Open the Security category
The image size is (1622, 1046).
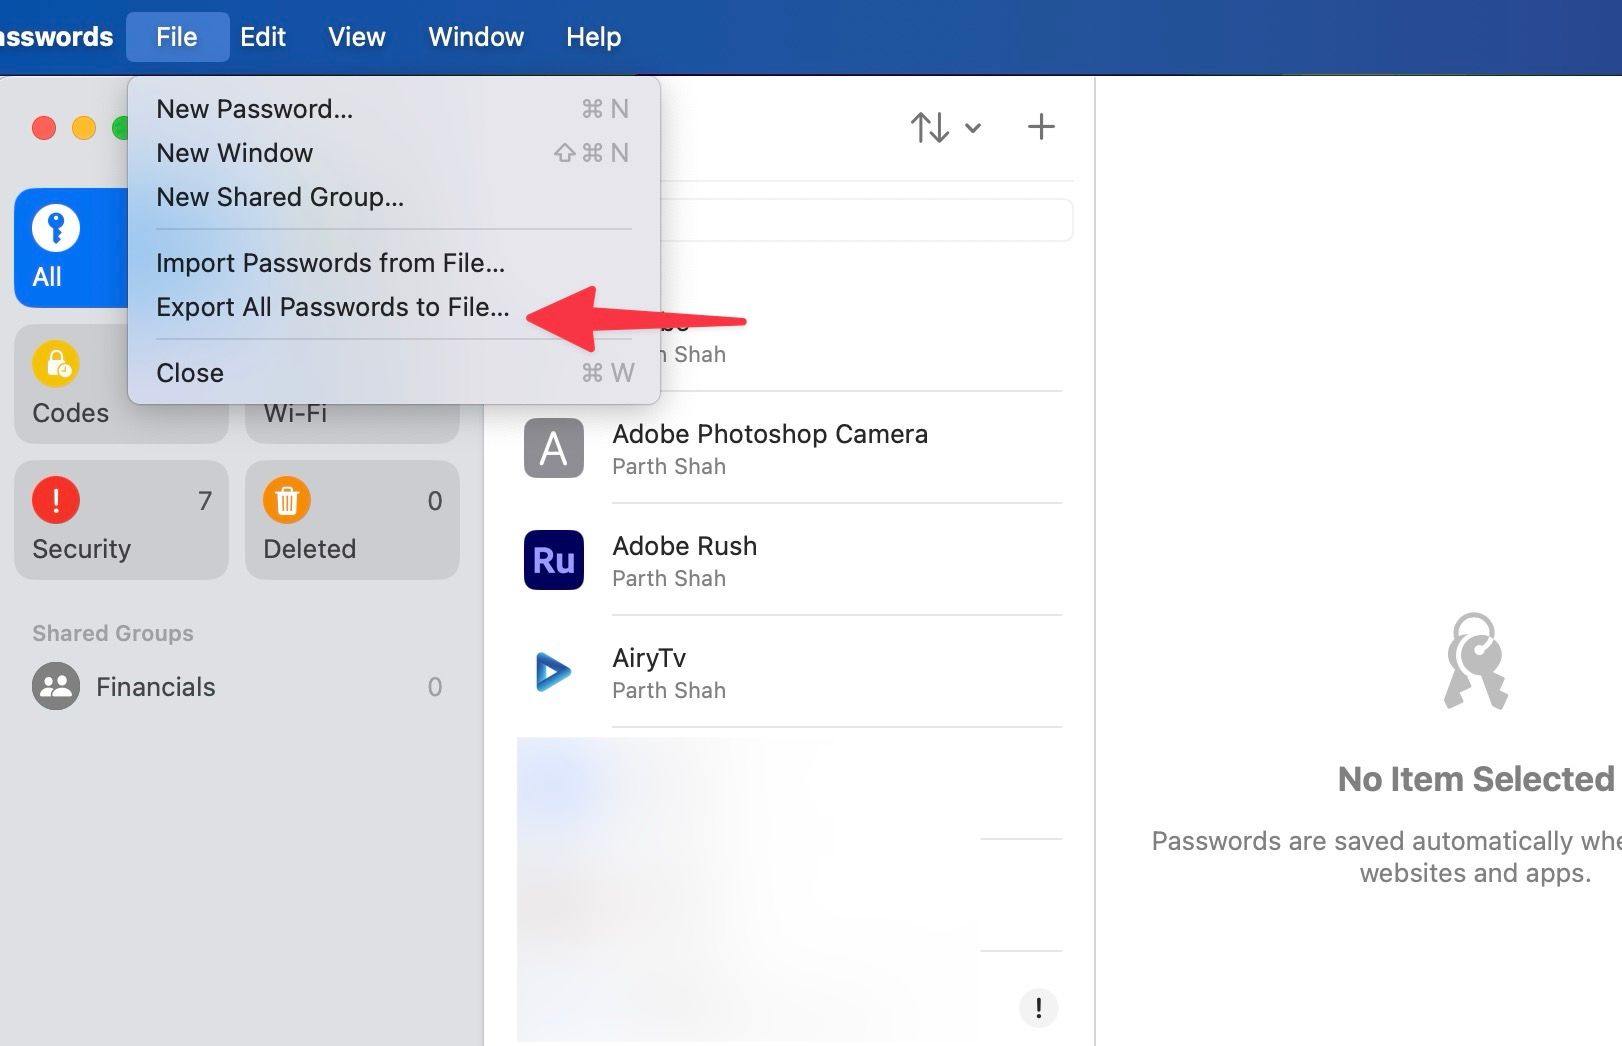tap(122, 520)
